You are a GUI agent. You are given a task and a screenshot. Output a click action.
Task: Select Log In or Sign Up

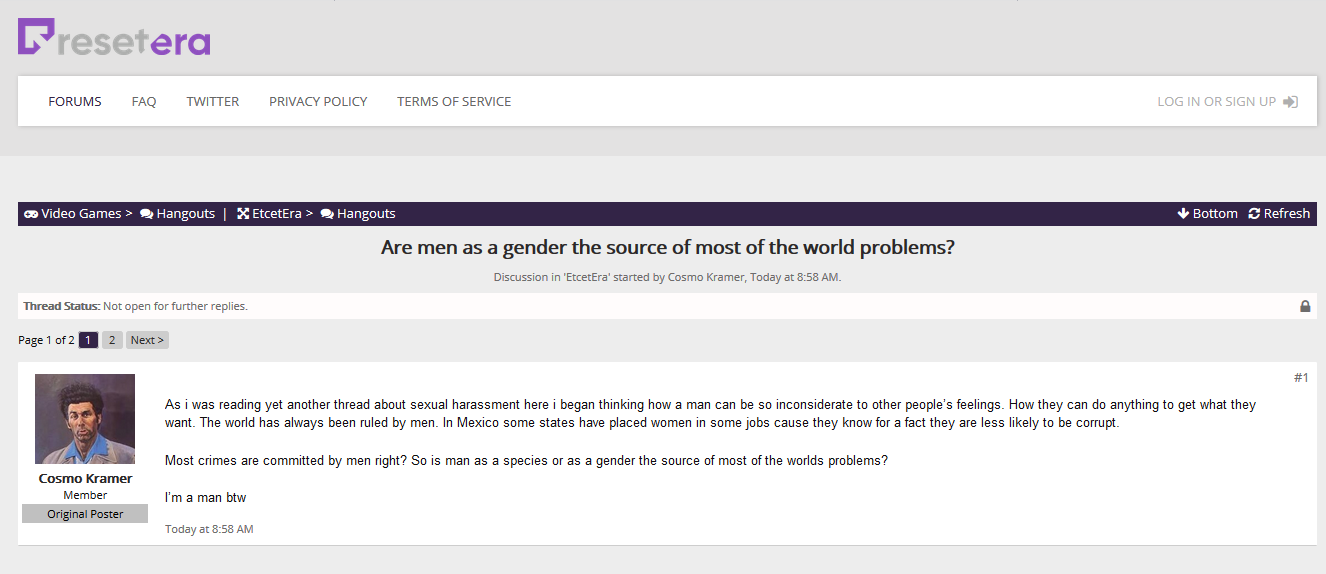click(1216, 101)
